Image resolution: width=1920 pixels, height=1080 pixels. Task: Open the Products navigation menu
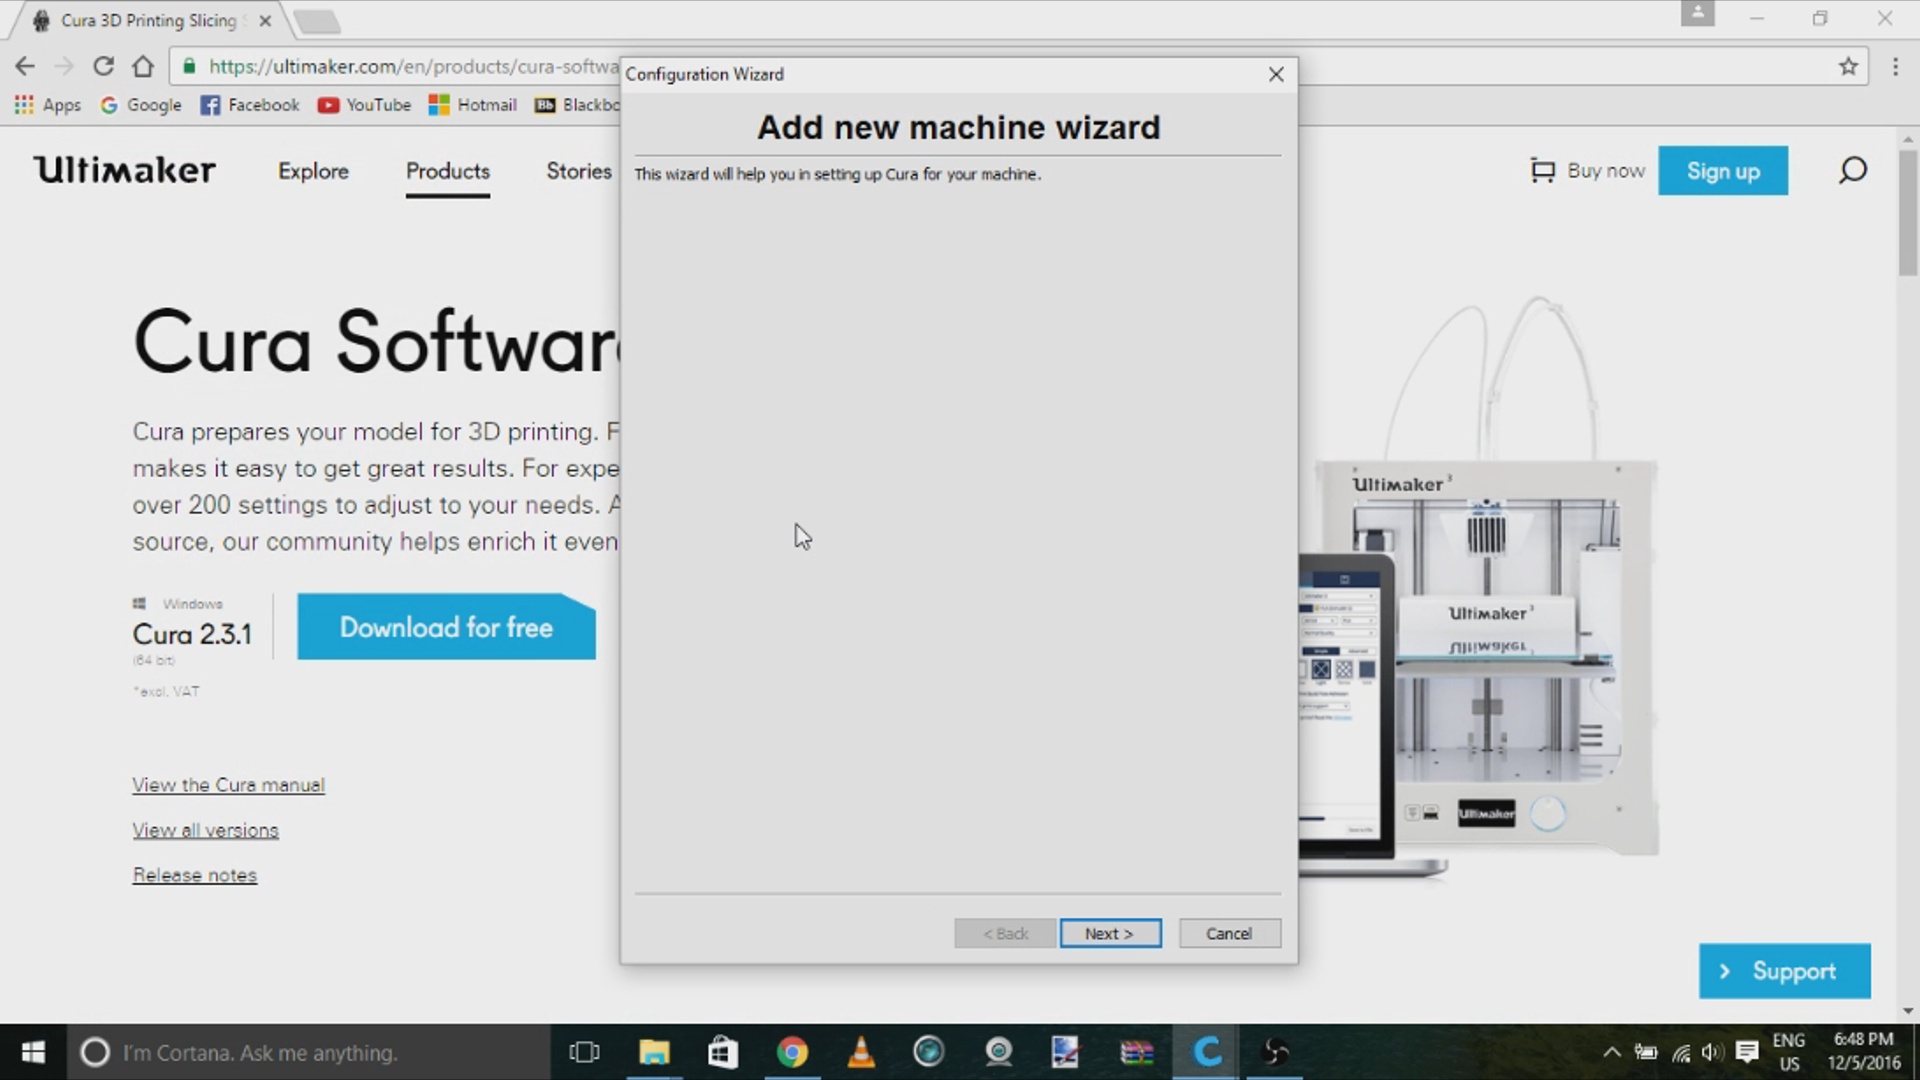tap(447, 171)
